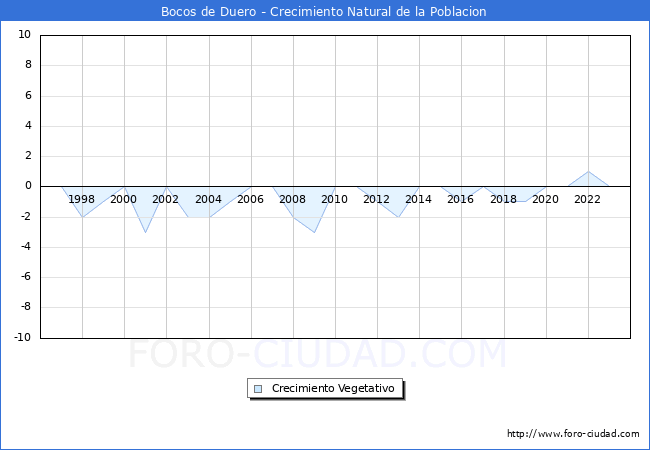Click the 2016 x-axis label
The width and height of the screenshot is (650, 450).
(x=460, y=199)
